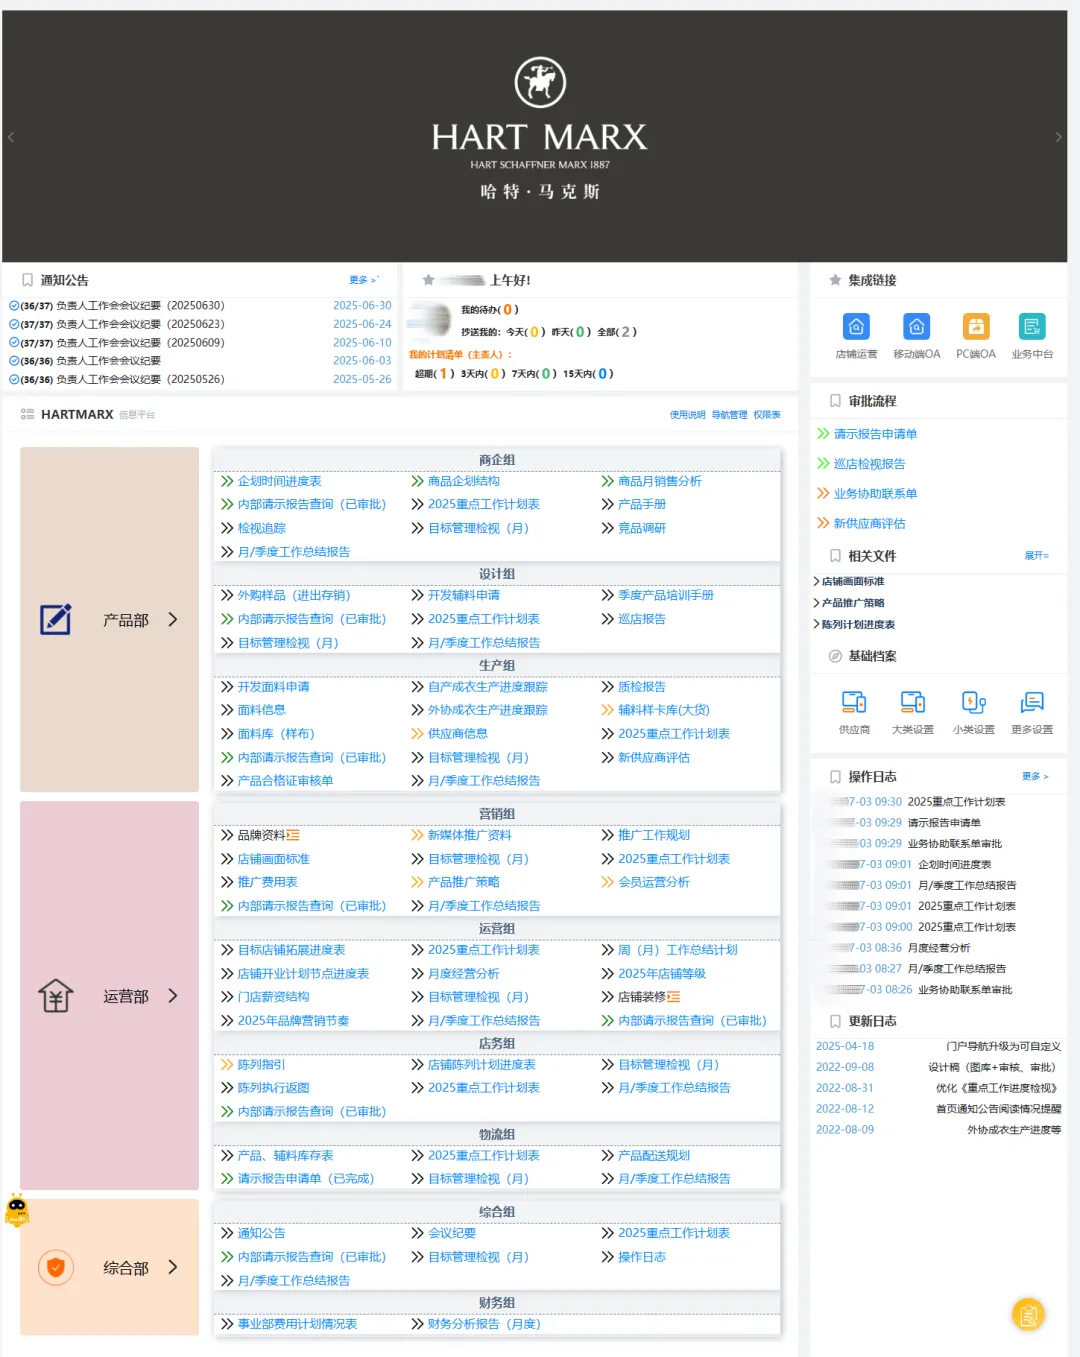Launch the PC端OA icon
The width and height of the screenshot is (1080, 1357).
(975, 327)
